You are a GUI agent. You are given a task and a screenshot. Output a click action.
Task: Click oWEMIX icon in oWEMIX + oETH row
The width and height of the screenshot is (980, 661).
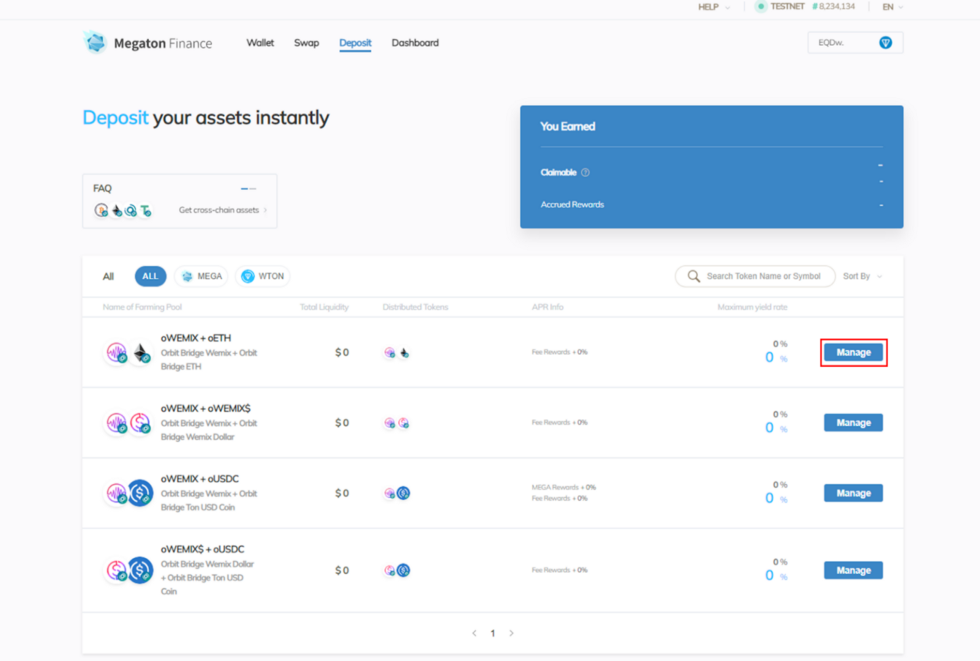116,352
